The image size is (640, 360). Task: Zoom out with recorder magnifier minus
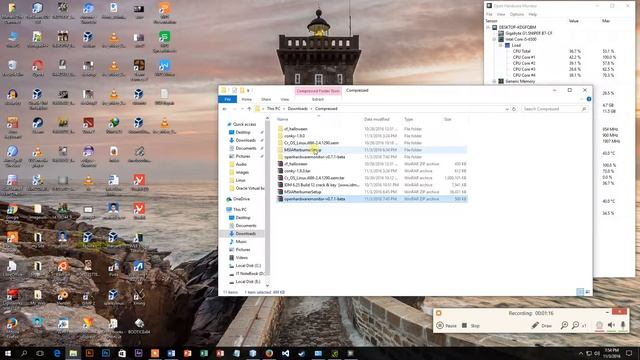point(575,325)
